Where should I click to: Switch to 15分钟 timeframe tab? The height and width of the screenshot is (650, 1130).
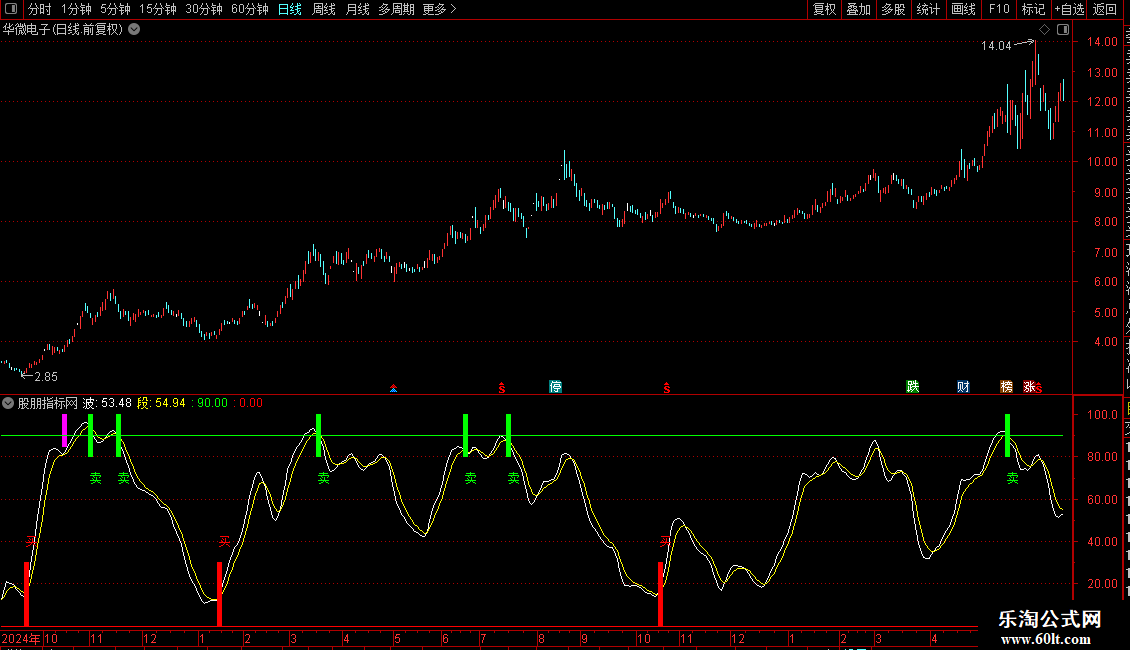(x=157, y=9)
